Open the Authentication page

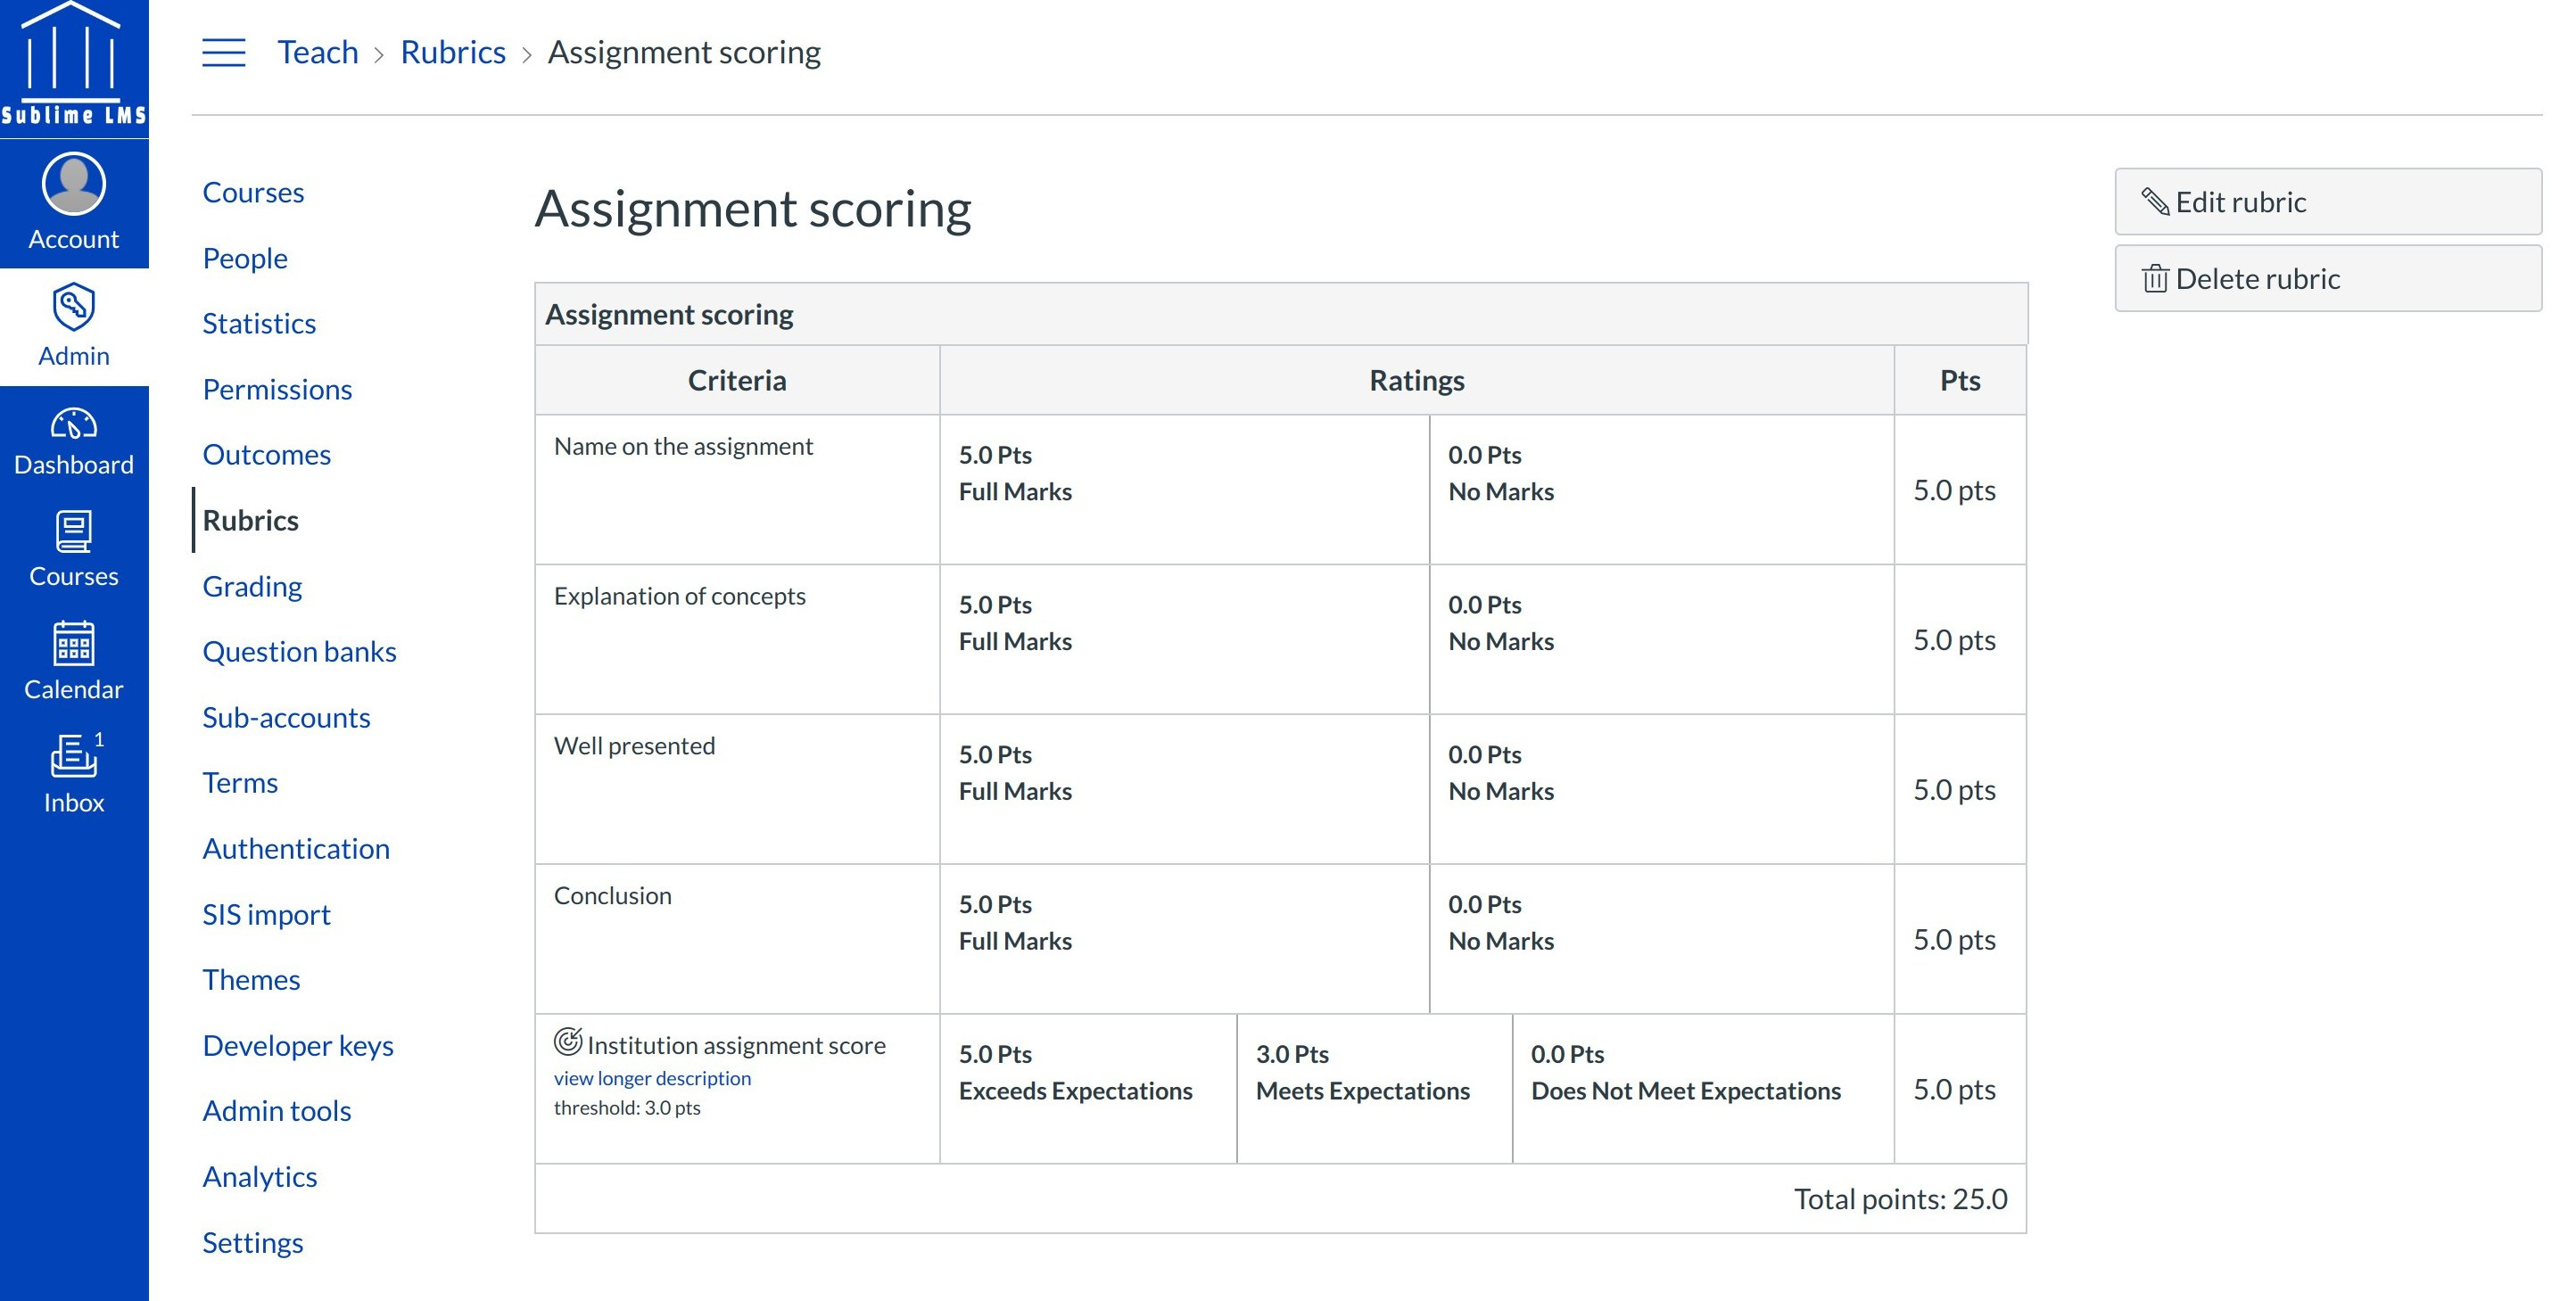296,848
